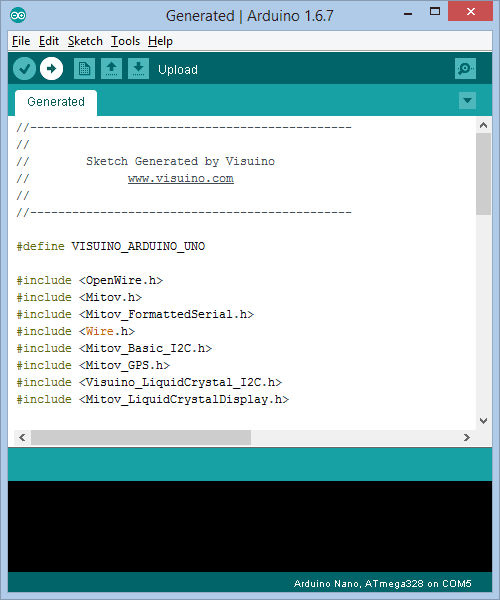Screen dimensions: 500x600
Task: Click the vertical scrollbar thumb
Action: point(484,174)
